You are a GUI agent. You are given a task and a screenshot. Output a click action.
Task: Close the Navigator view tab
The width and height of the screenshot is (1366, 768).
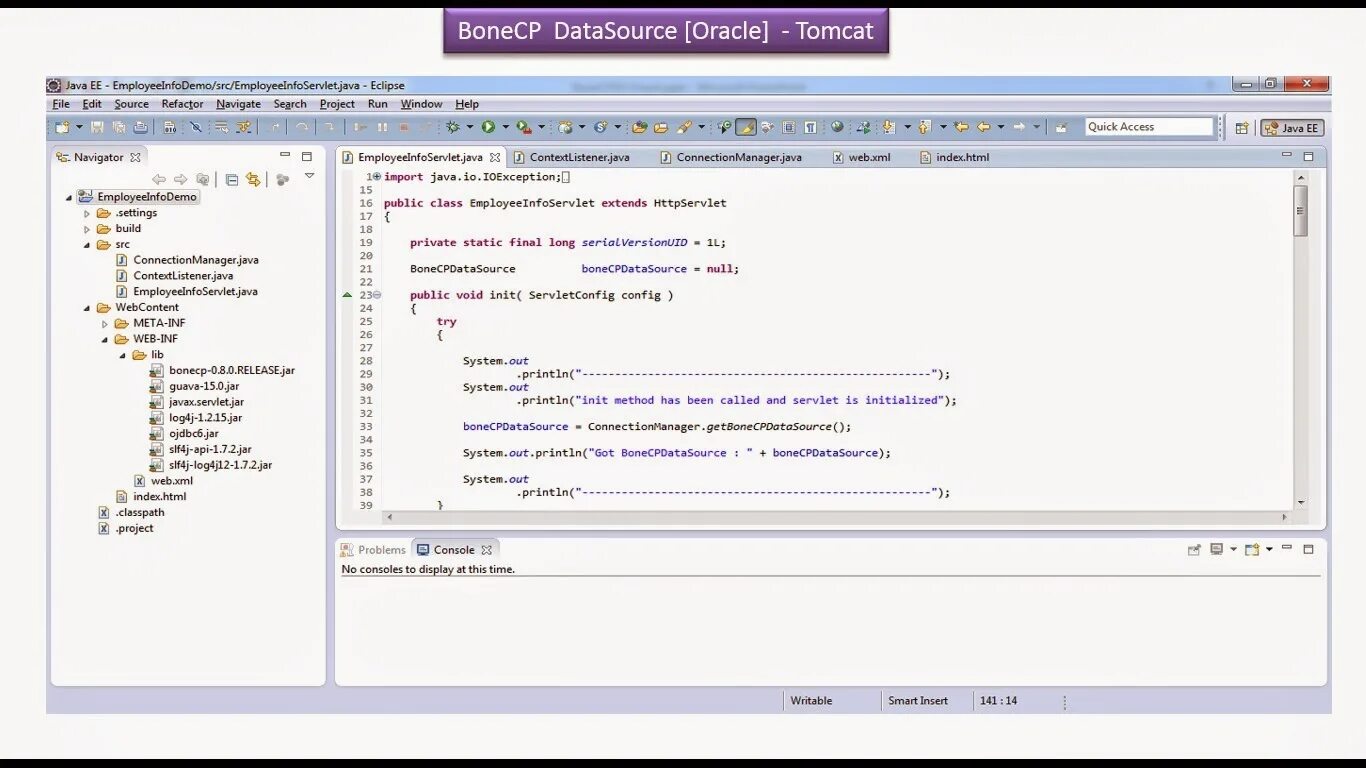click(x=135, y=157)
